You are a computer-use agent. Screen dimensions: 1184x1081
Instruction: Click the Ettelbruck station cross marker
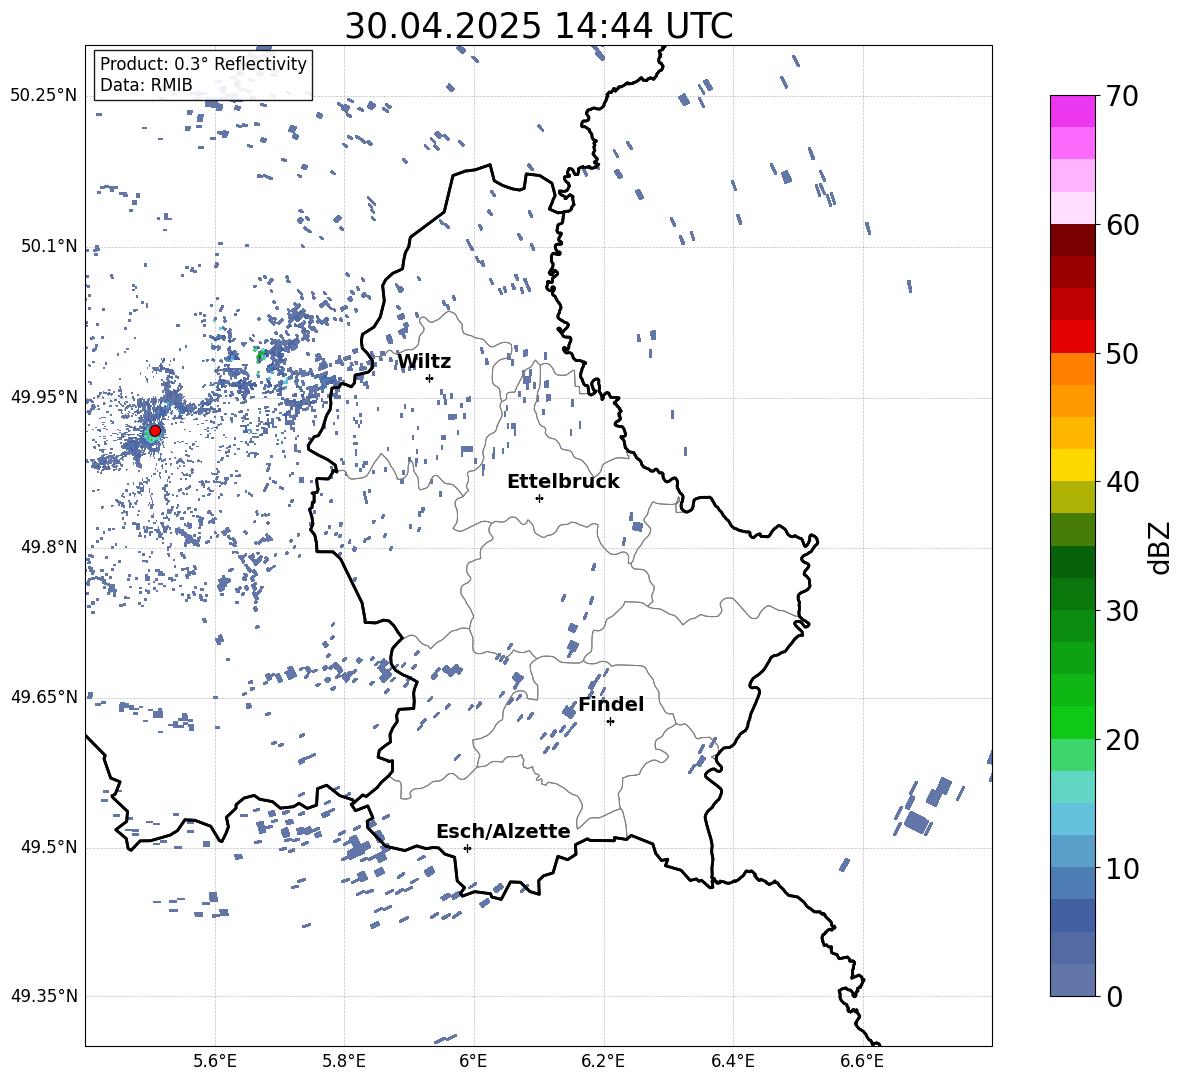tap(539, 498)
